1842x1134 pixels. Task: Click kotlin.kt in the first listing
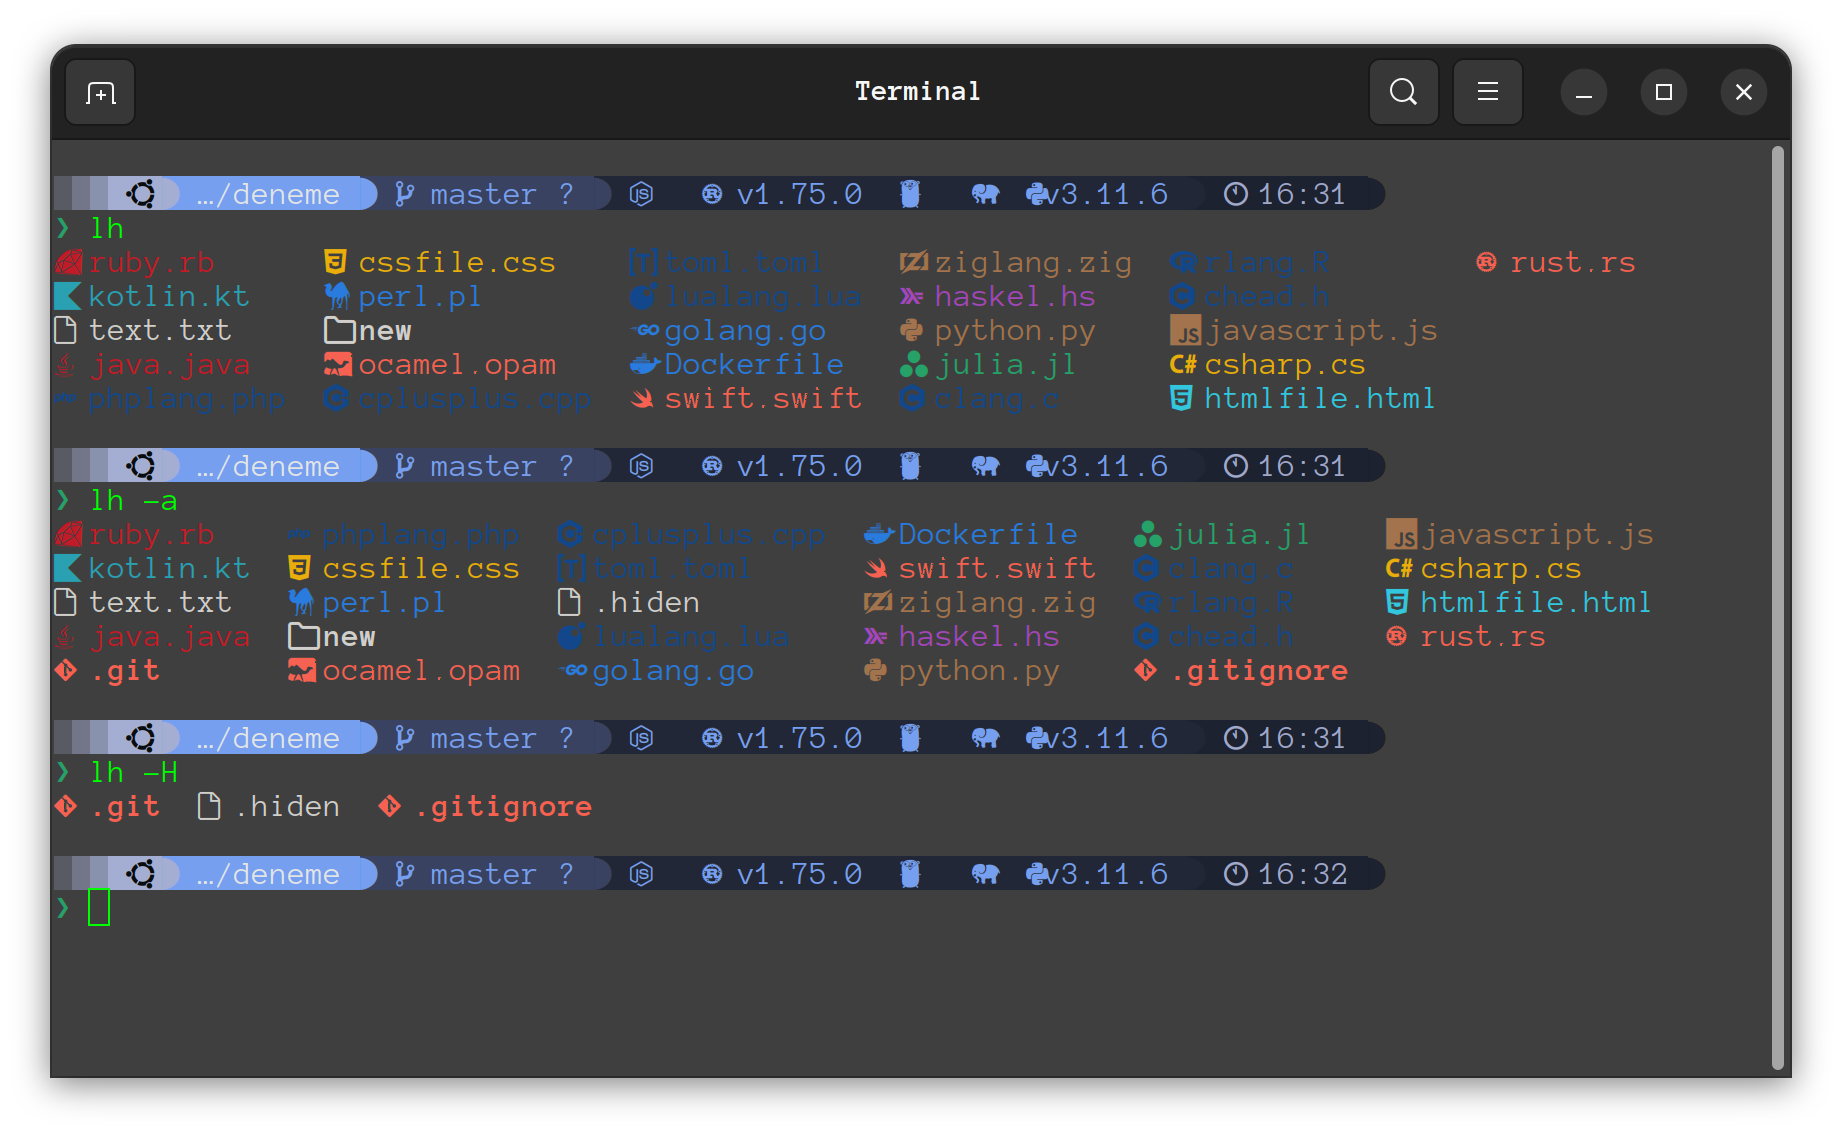pyautogui.click(x=168, y=296)
